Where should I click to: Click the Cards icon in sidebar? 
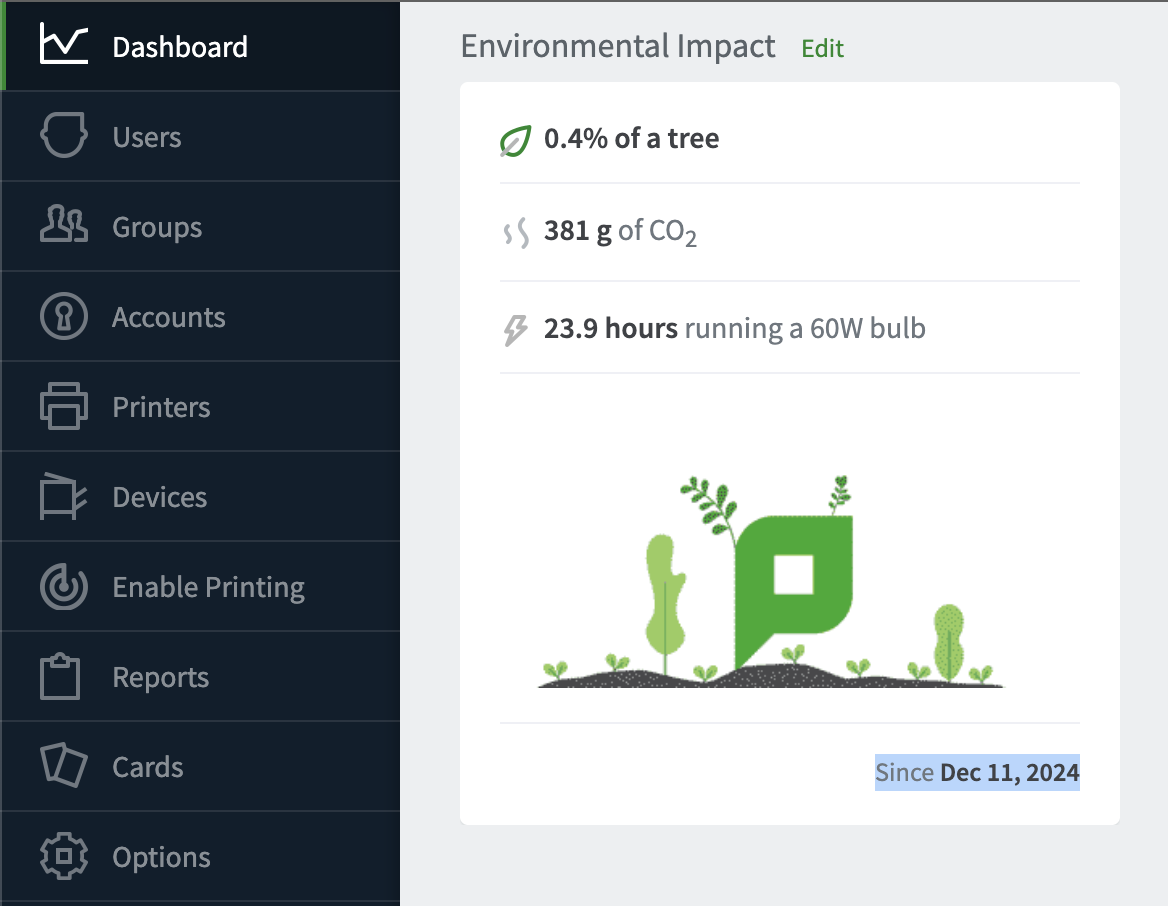64,767
